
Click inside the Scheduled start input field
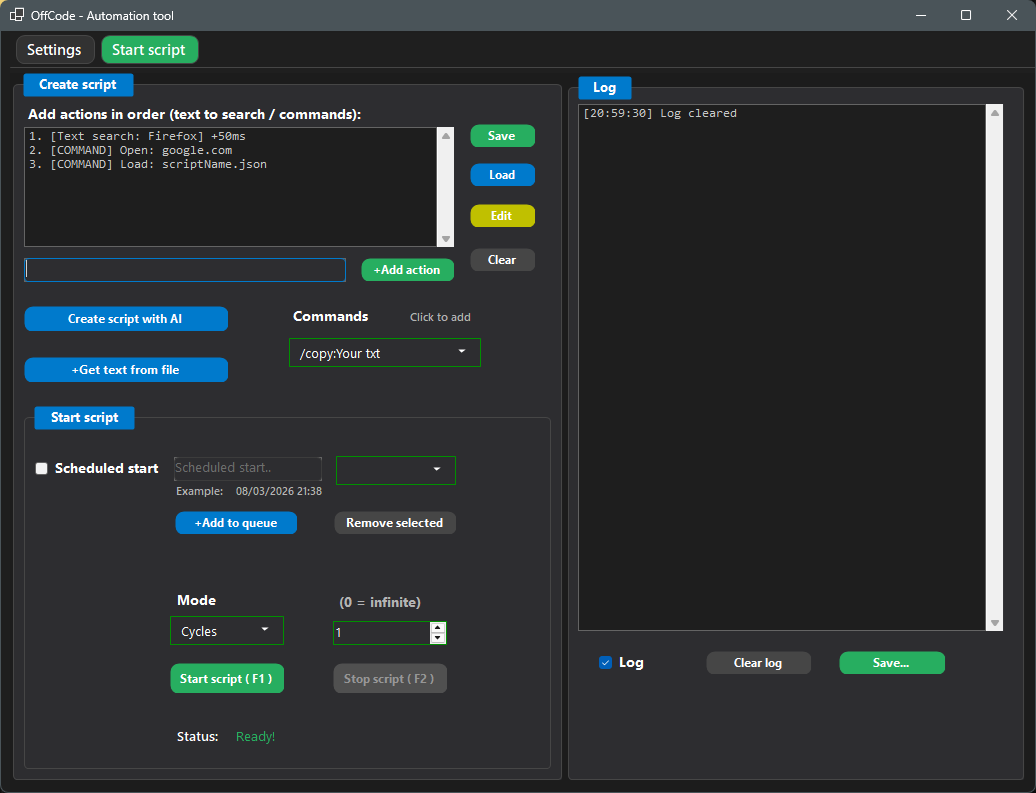[247, 468]
